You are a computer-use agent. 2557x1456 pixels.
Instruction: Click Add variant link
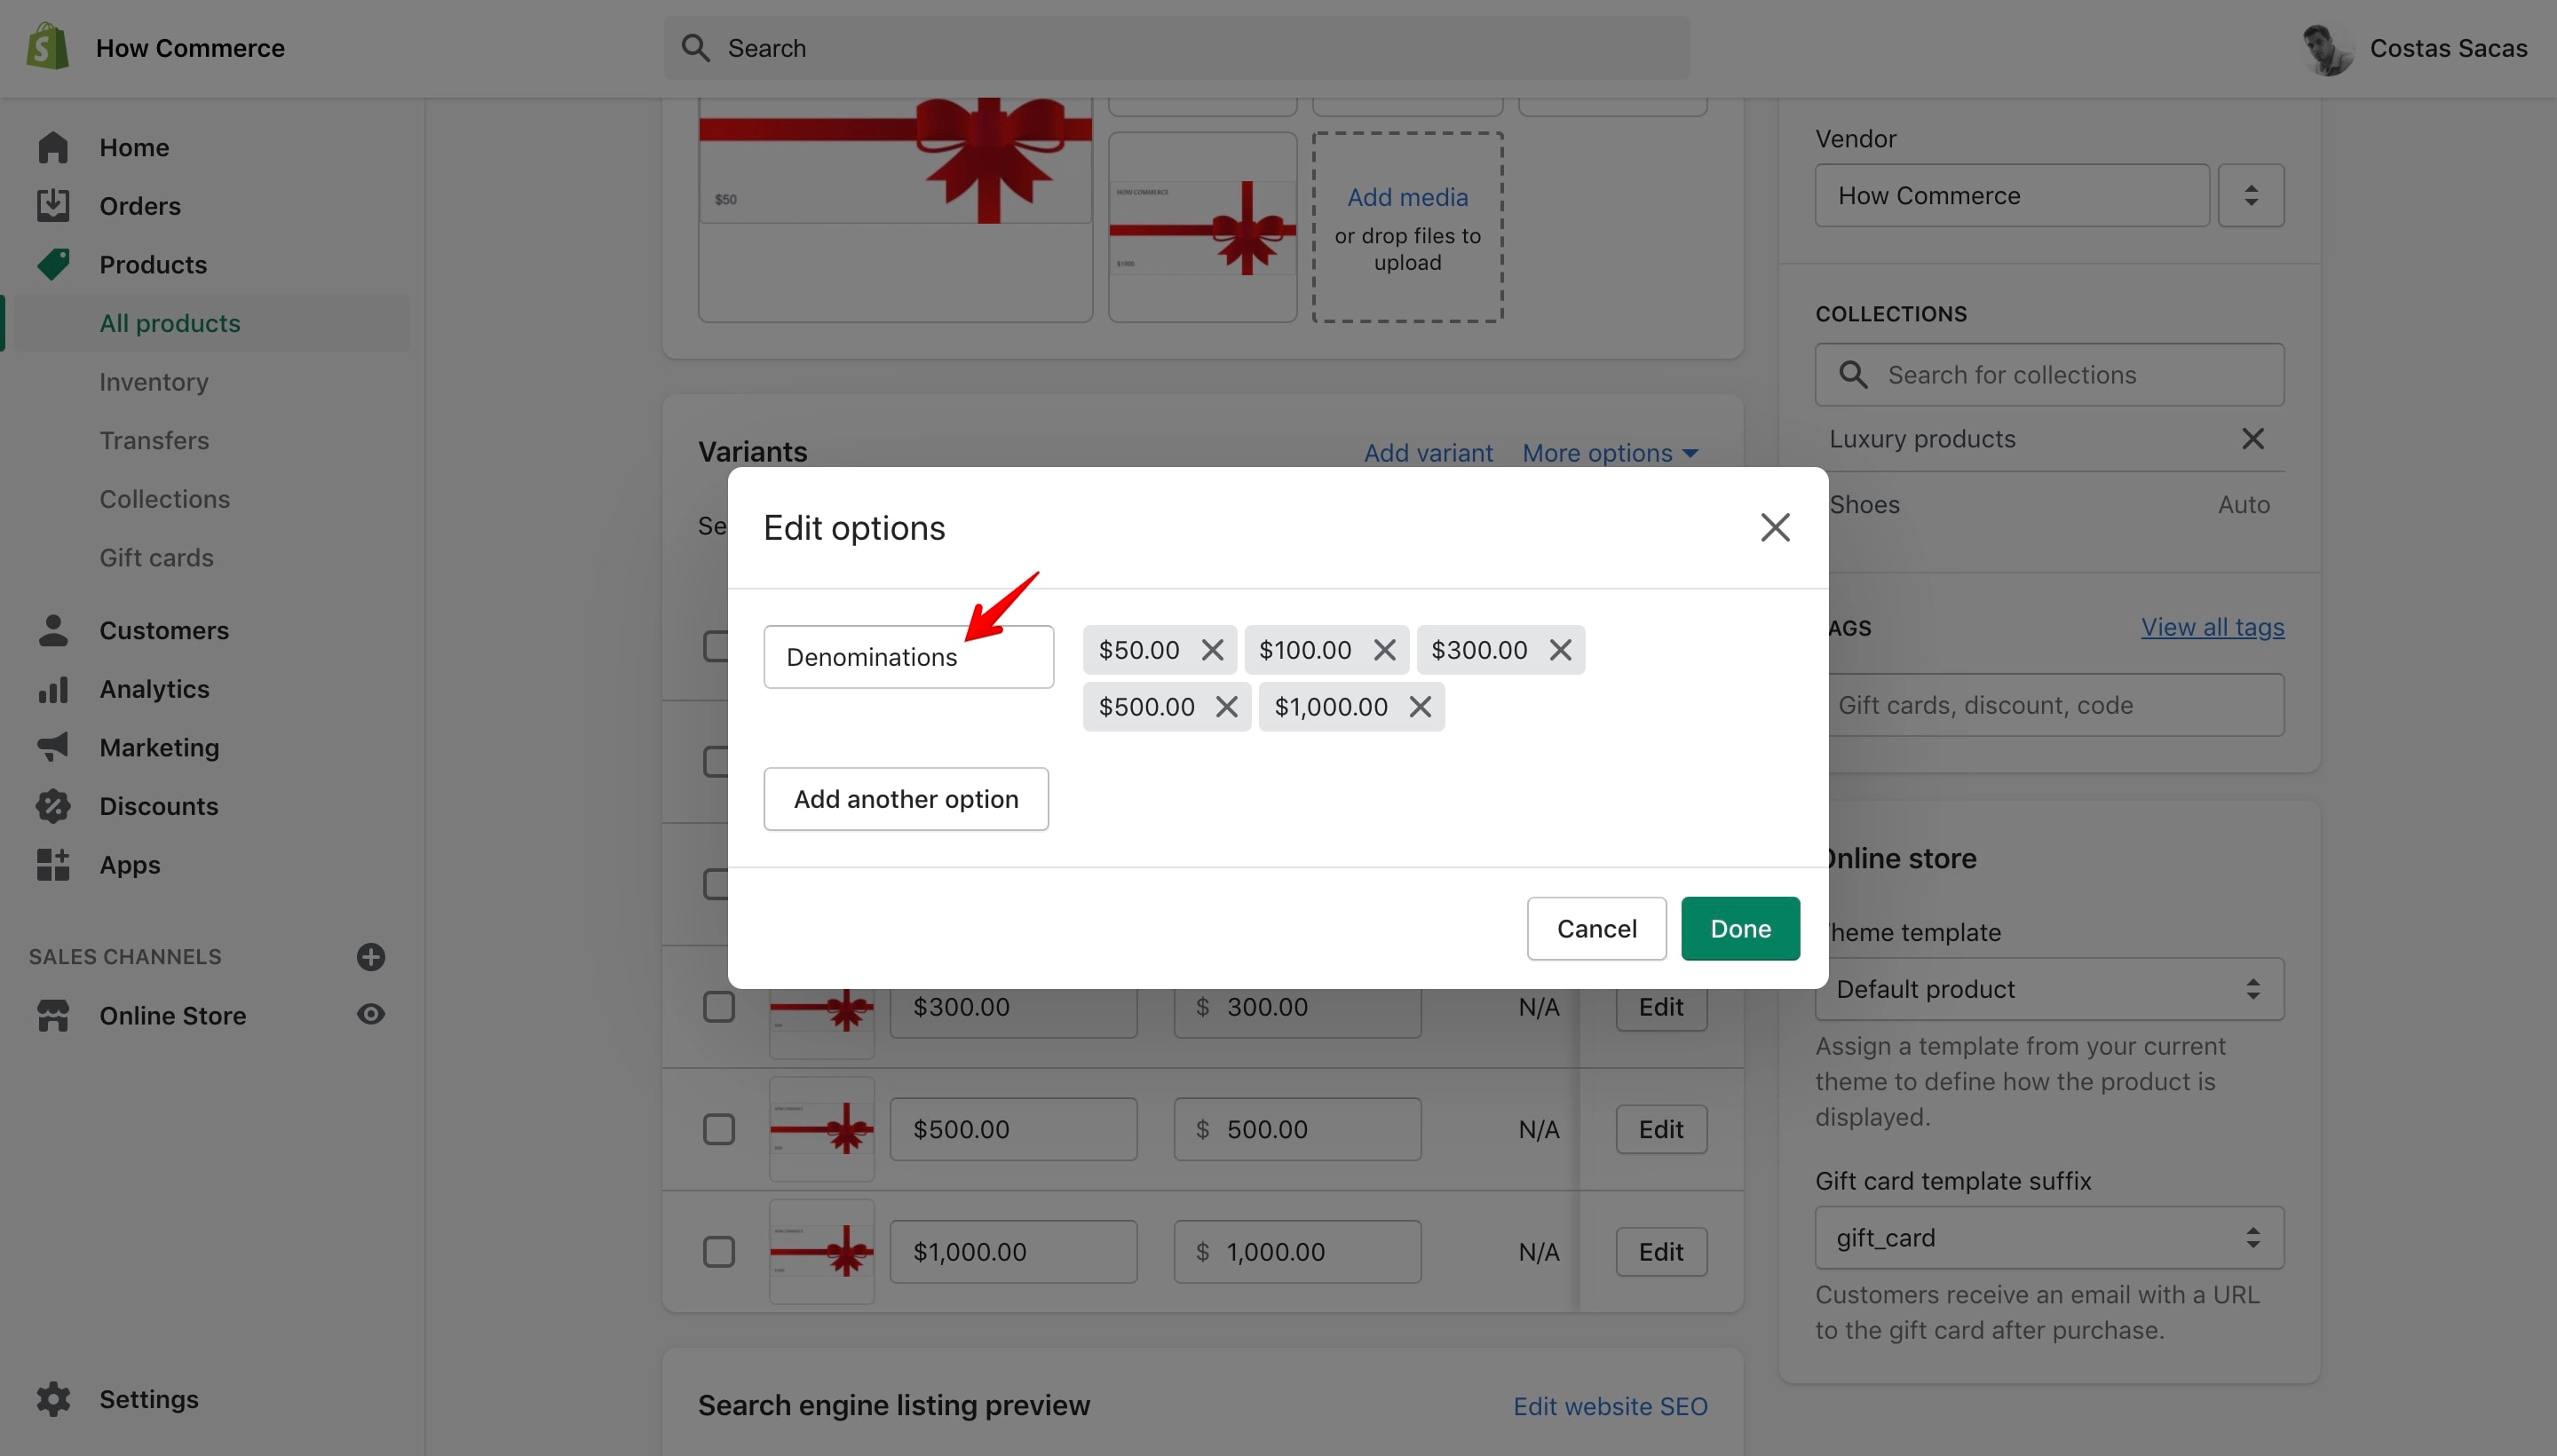(1428, 453)
